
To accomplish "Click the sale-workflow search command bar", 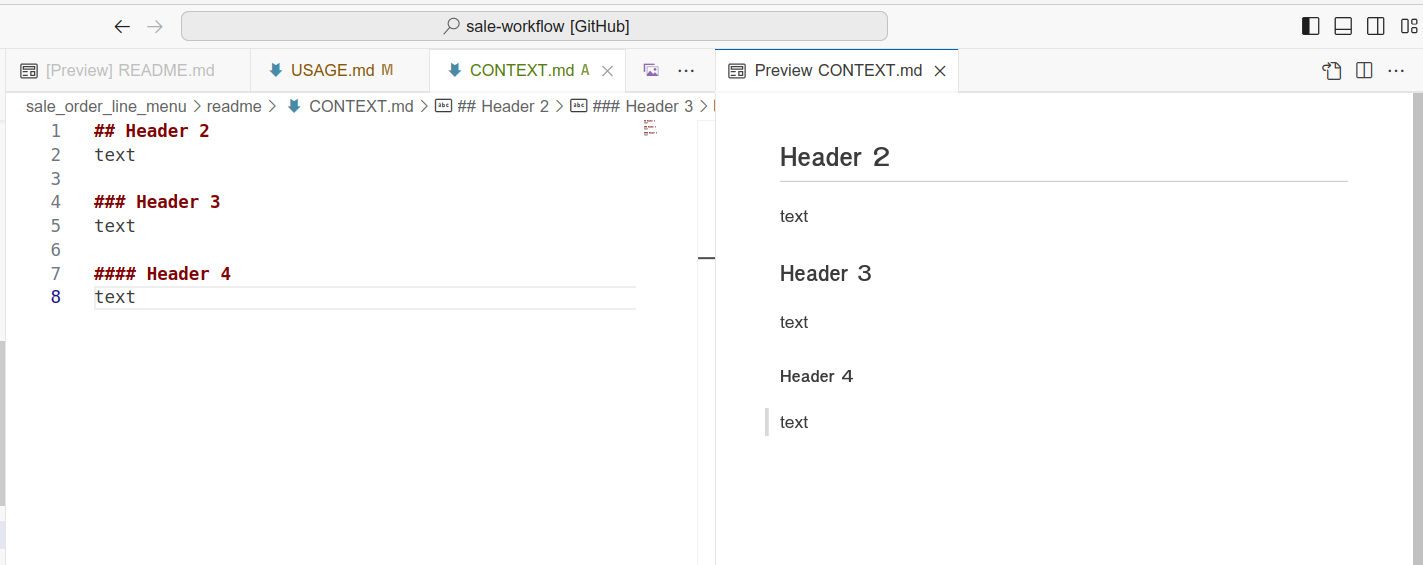I will point(534,26).
